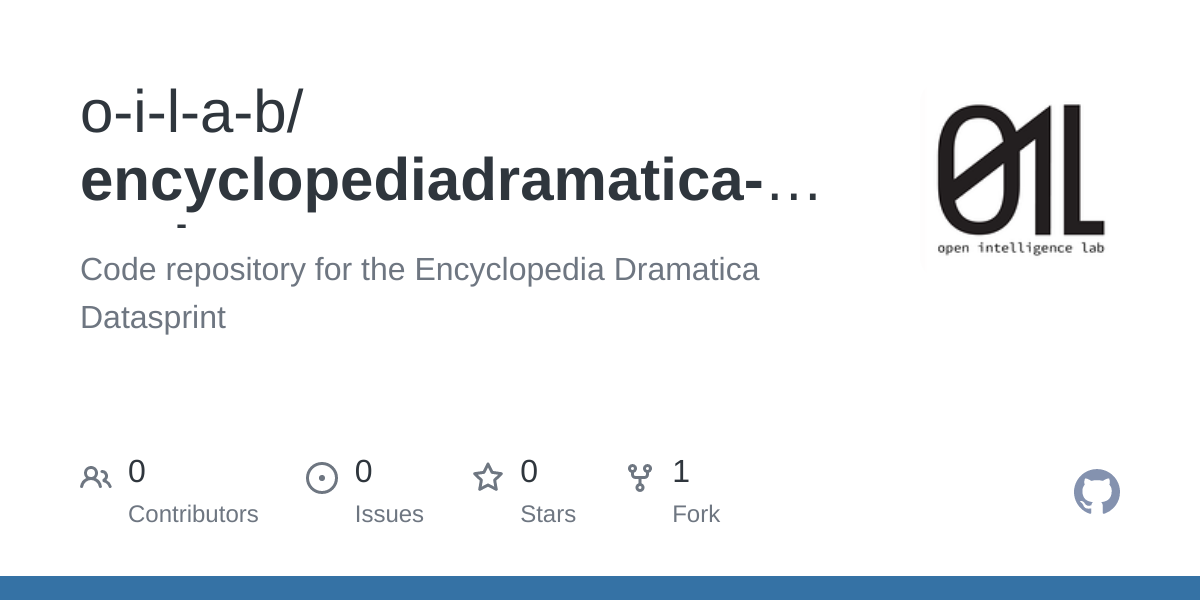Image resolution: width=1200 pixels, height=600 pixels.
Task: Click the Fork branch icon
Action: point(640,478)
